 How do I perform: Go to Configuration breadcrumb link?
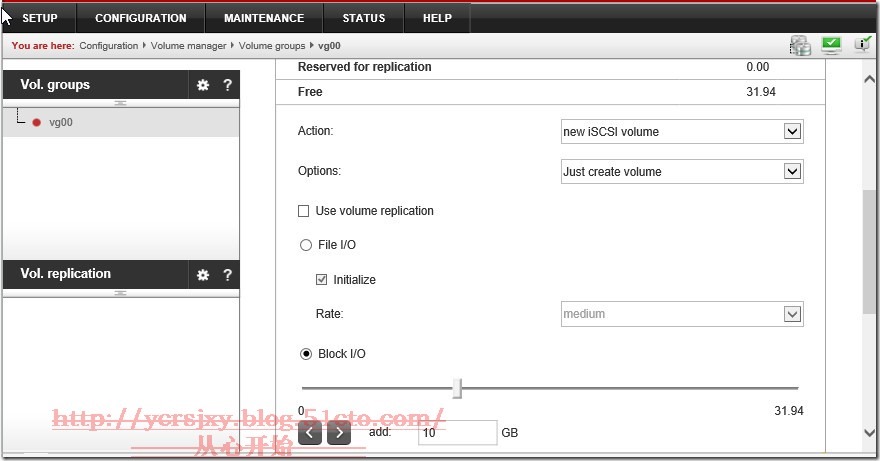pos(109,45)
